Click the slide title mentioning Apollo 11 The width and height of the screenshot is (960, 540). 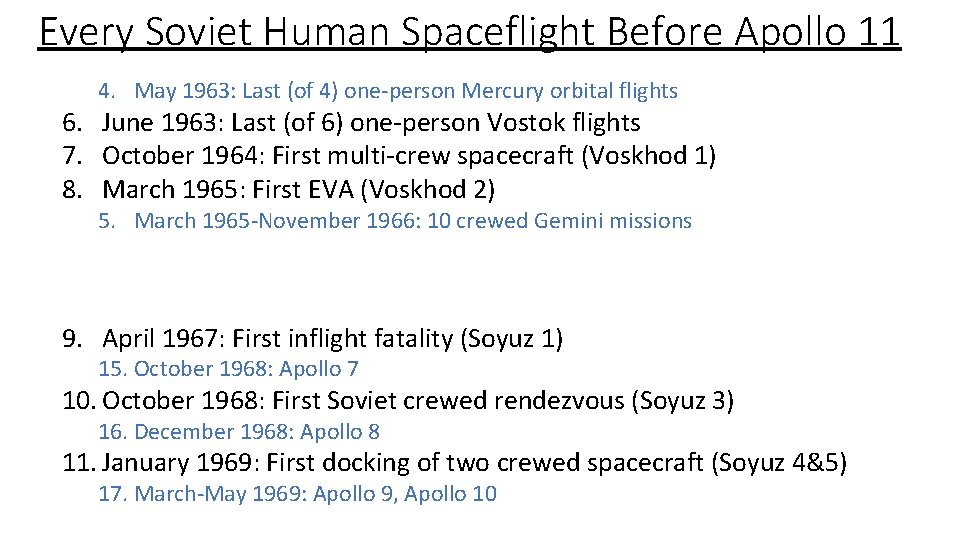click(x=469, y=32)
